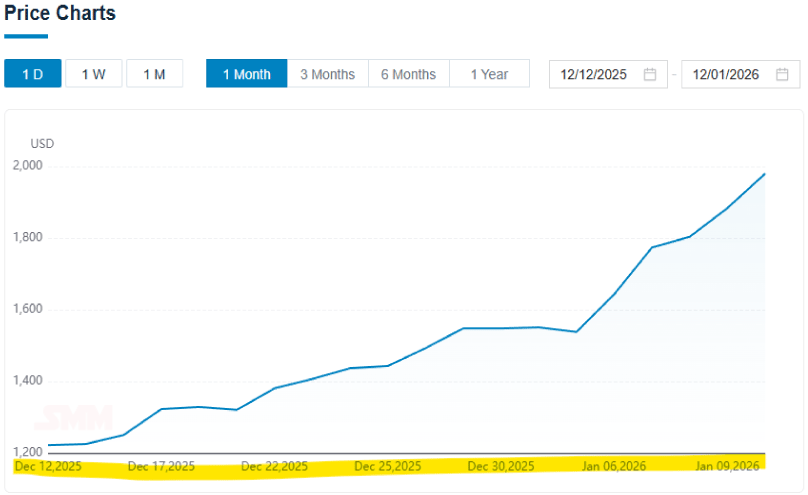Click the USD currency label
The height and width of the screenshot is (495, 808).
click(42, 144)
